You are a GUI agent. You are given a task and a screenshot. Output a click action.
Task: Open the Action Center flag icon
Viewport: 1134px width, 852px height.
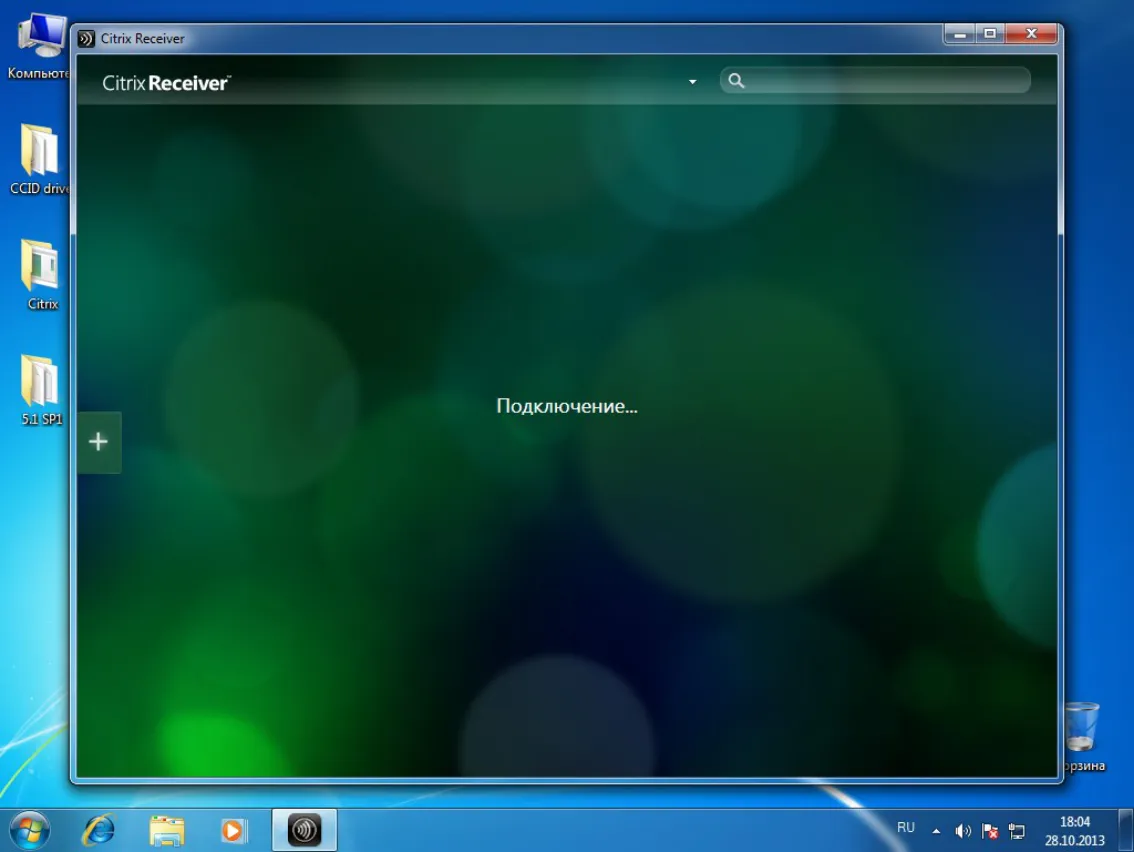[990, 831]
